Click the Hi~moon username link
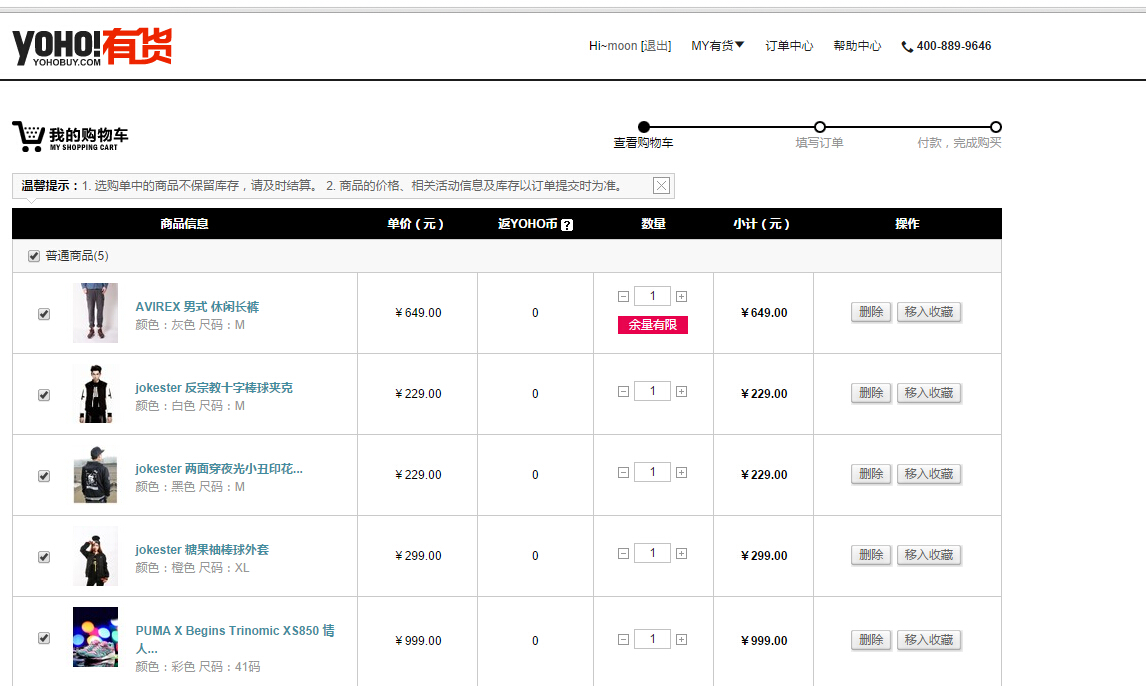Viewport: 1146px width, 686px height. 613,46
